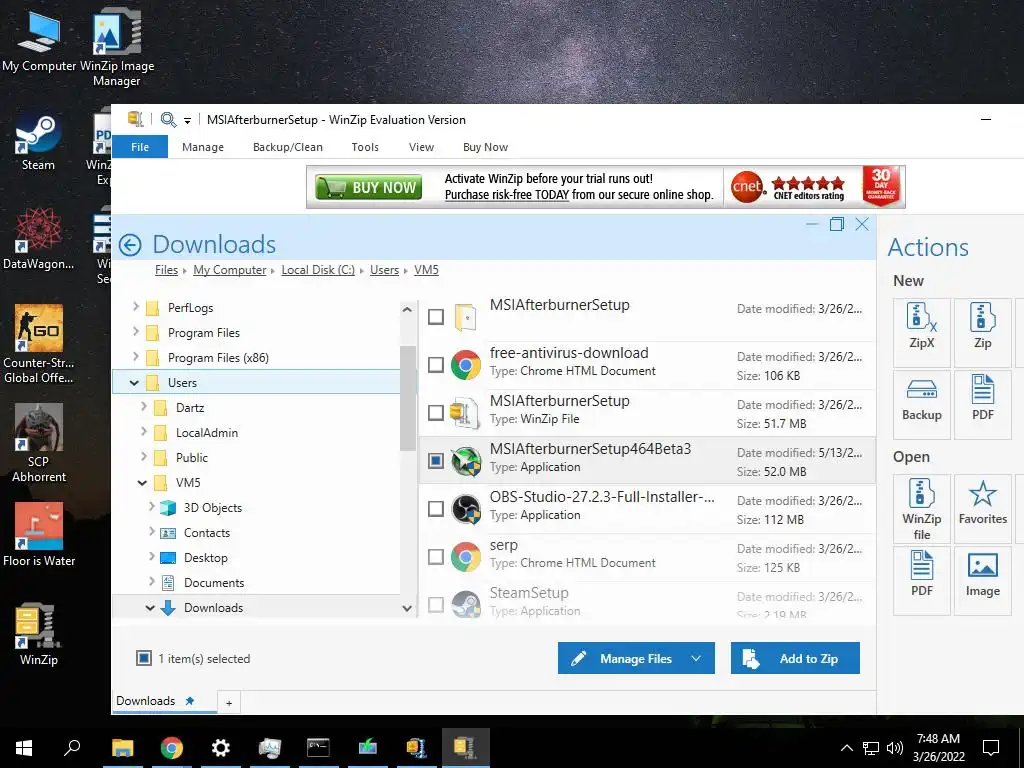Check the MSIAfterburnerSetup WinZip File checkbox

click(436, 413)
